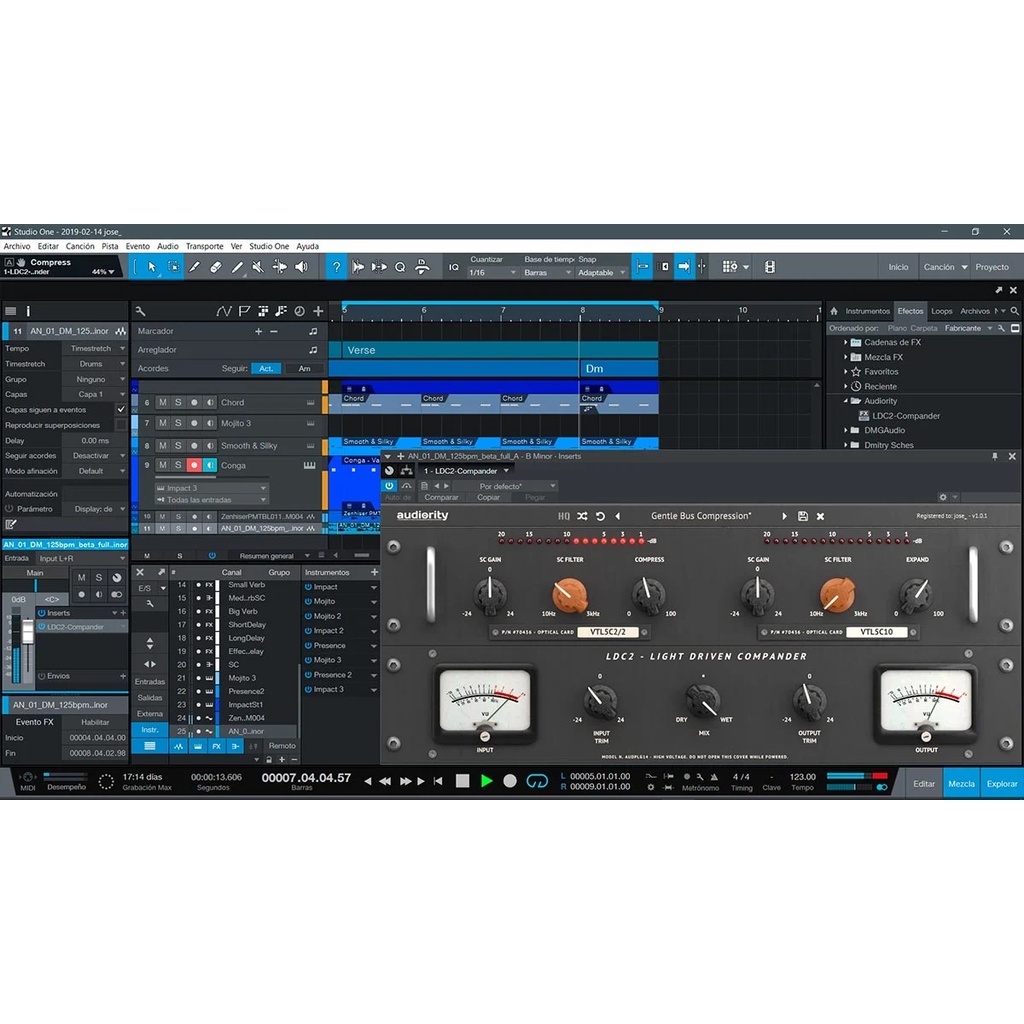
Task: Open the tempo track clock icon
Action: pos(299,312)
